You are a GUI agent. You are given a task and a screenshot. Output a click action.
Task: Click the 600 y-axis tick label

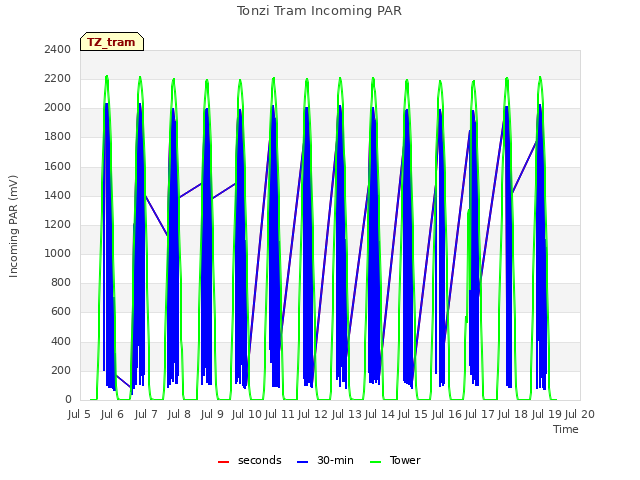pos(61,312)
